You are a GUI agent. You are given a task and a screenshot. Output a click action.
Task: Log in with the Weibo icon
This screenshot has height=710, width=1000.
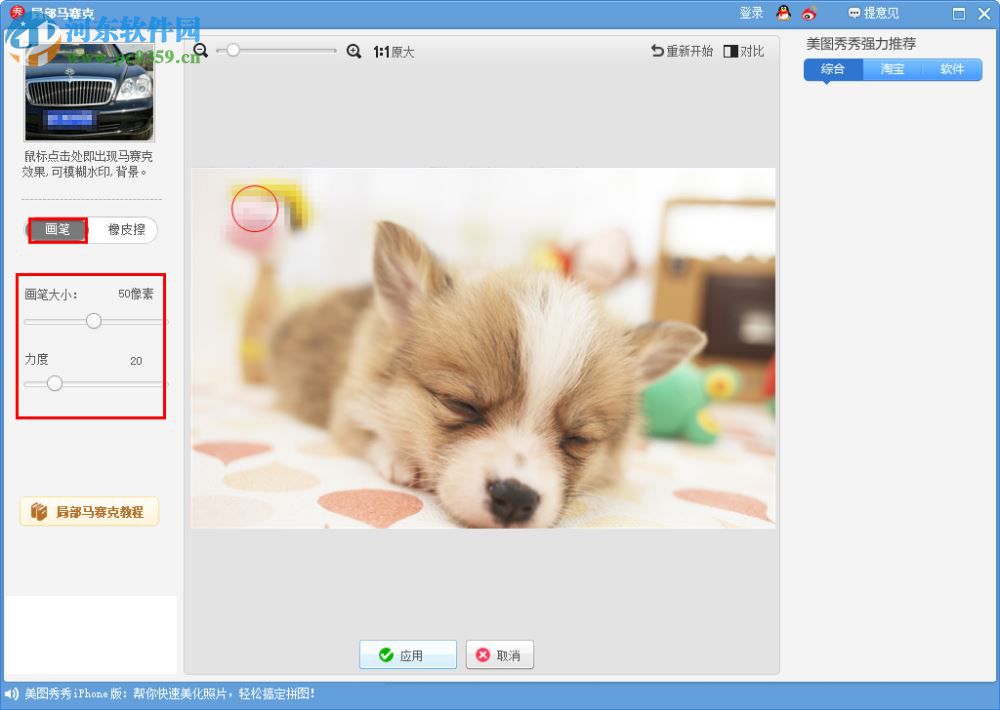809,13
